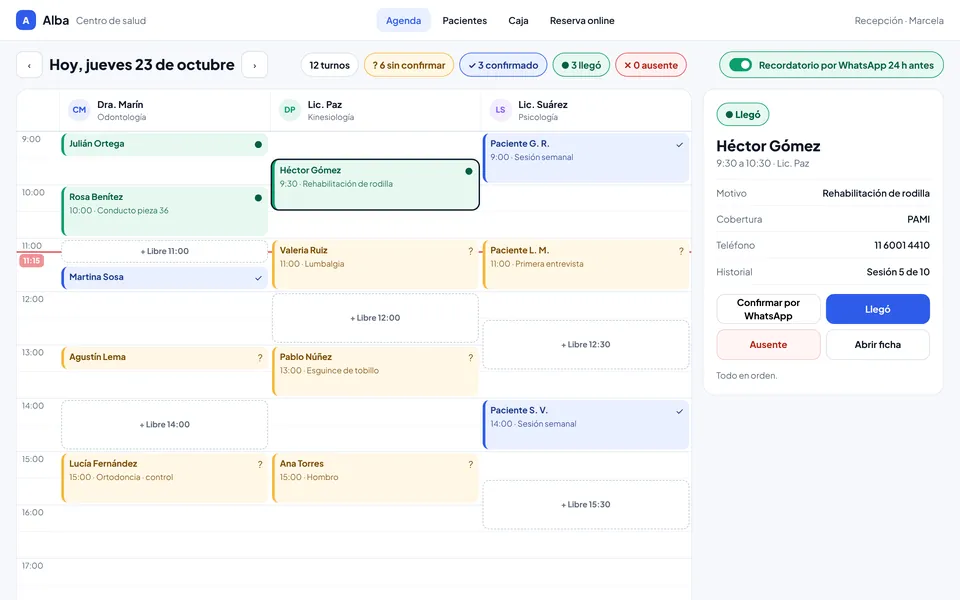Image resolution: width=960 pixels, height=600 pixels.
Task: Click question mark on Lucía Fernández appointment
Action: tap(260, 465)
